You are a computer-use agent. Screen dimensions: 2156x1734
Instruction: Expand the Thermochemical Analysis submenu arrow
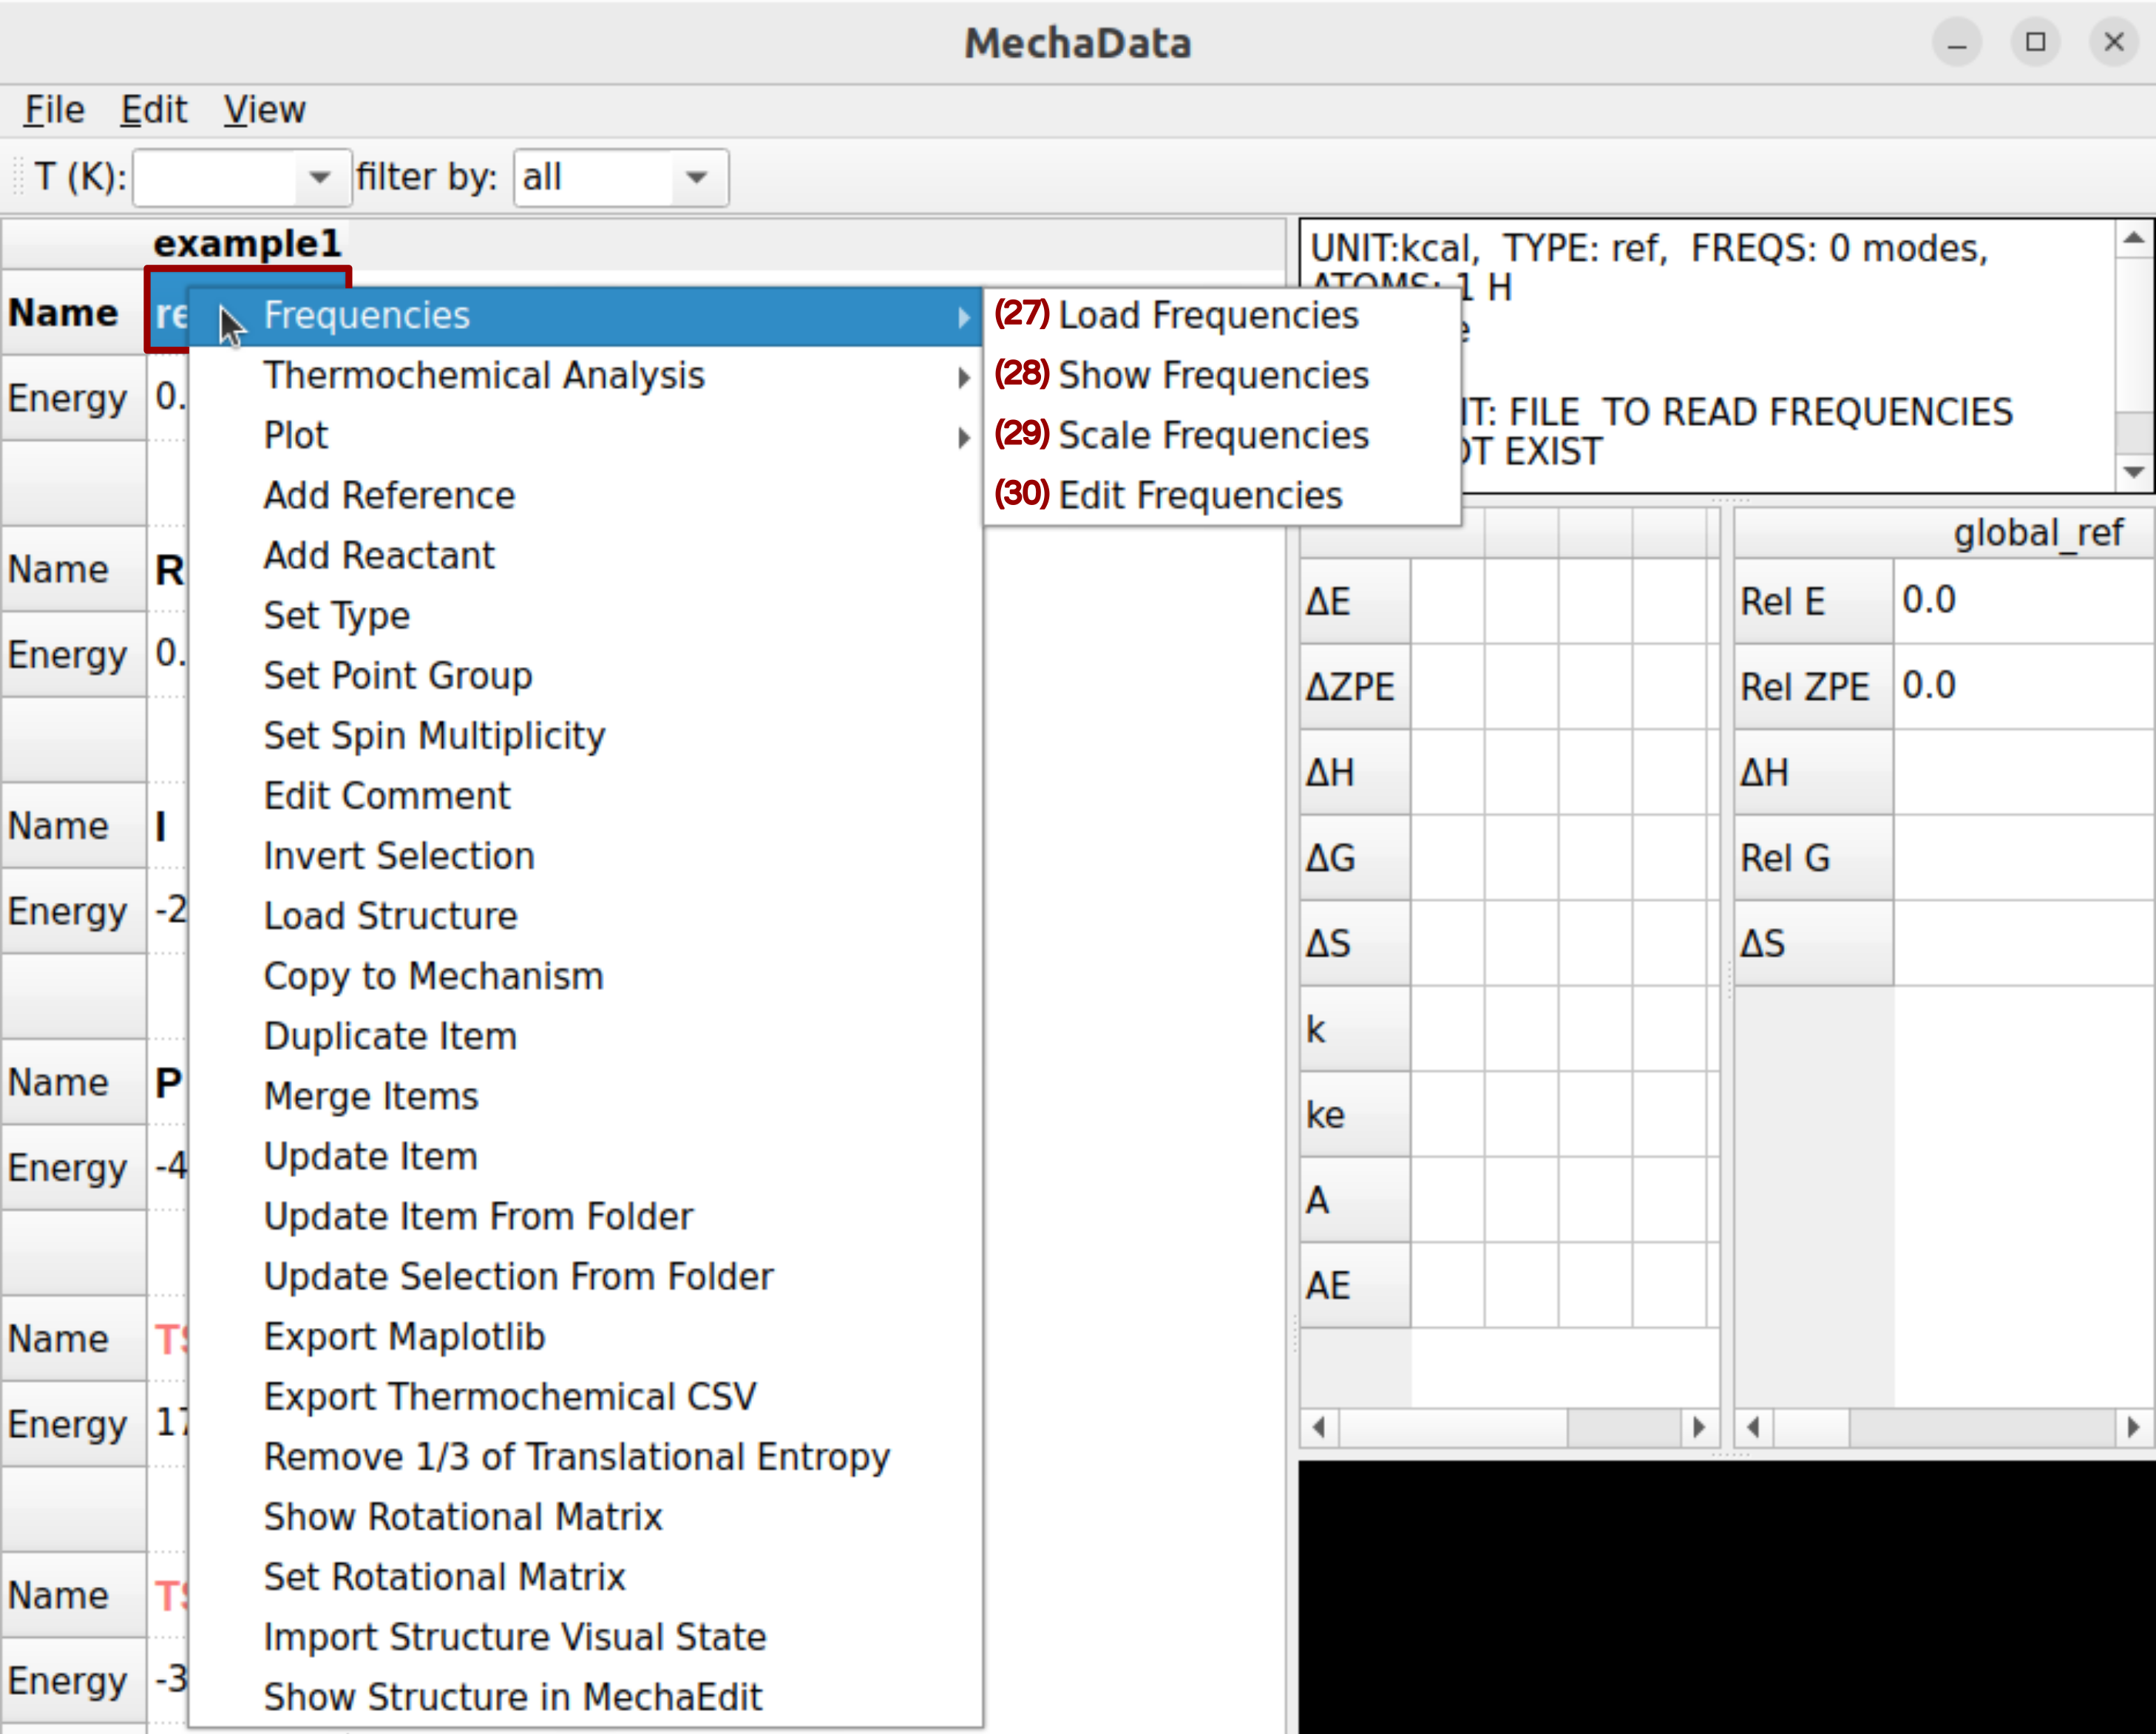[x=963, y=377]
